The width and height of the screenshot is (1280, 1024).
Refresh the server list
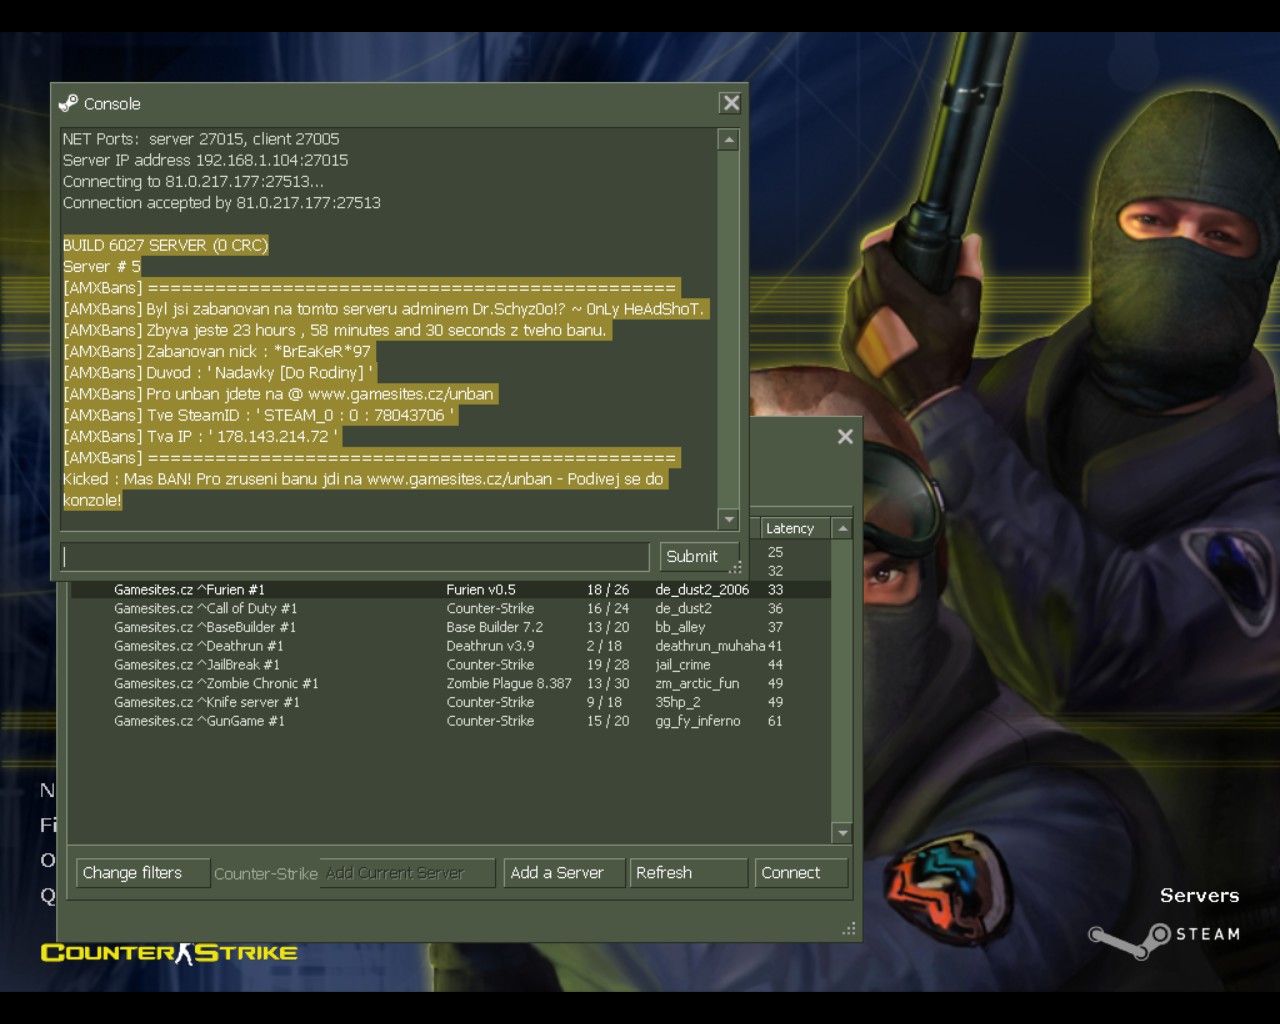click(688, 873)
